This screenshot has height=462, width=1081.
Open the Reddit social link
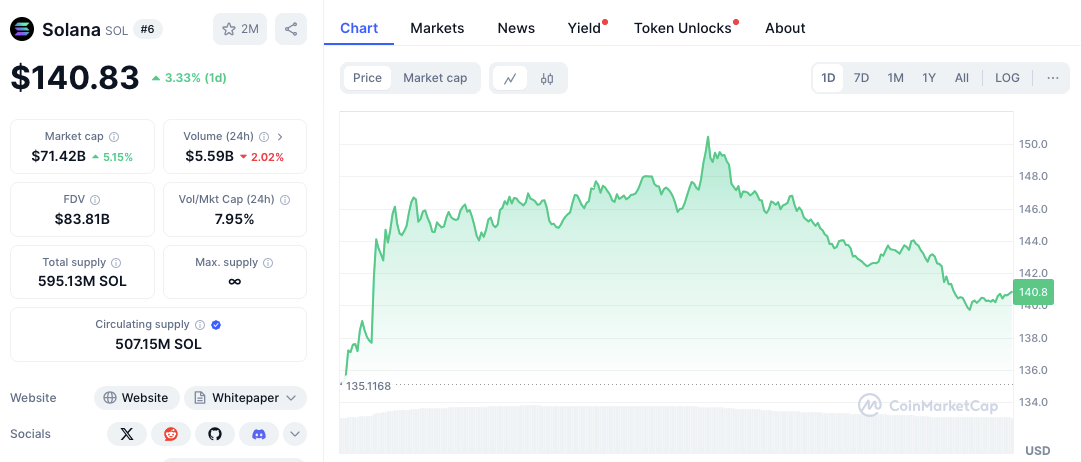tap(171, 434)
